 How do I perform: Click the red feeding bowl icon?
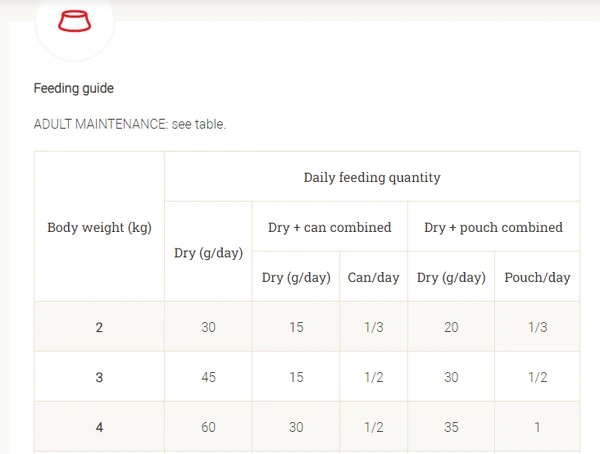(75, 21)
